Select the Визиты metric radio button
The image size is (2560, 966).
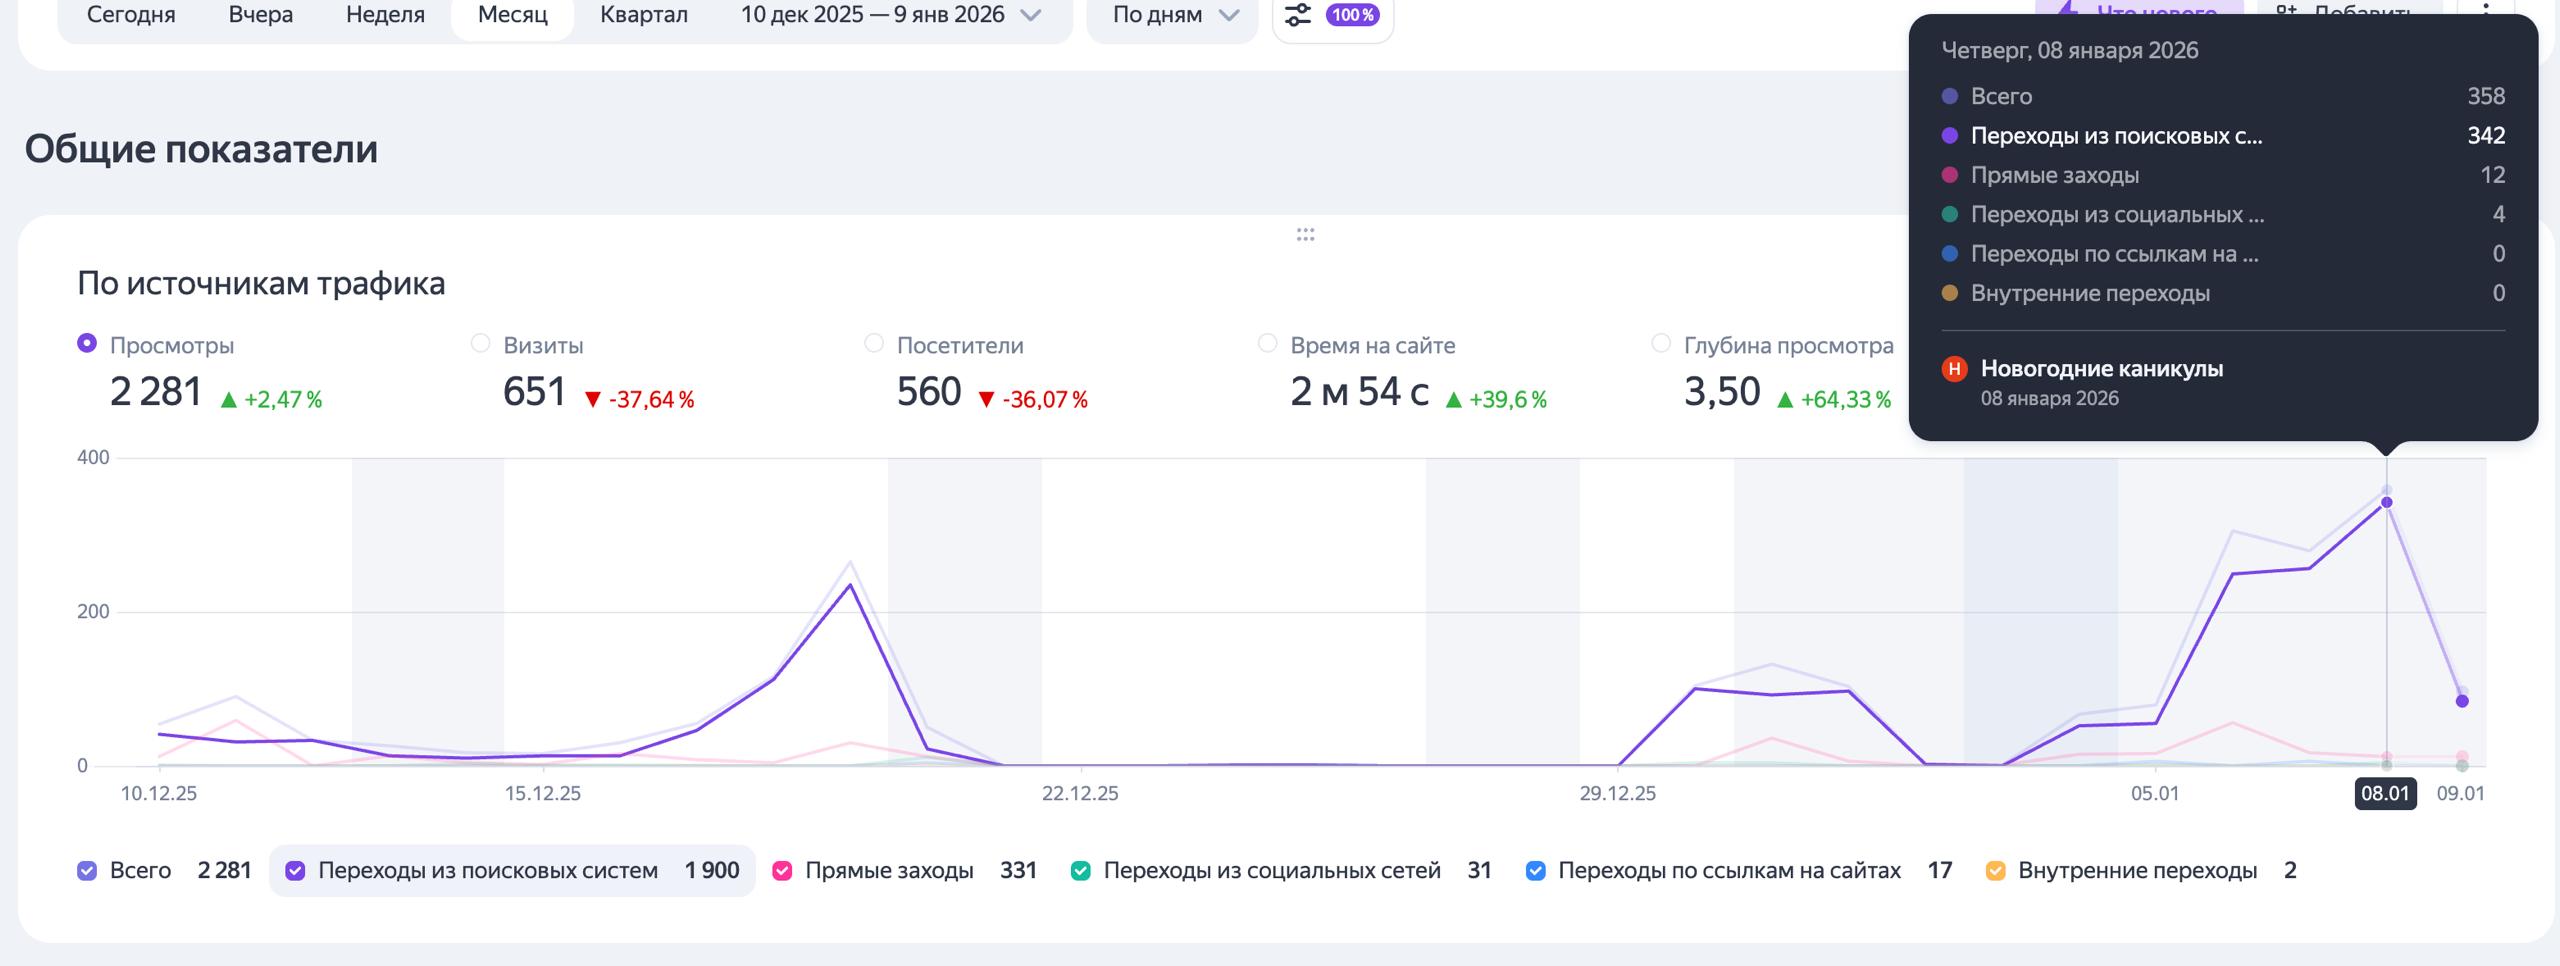coord(480,343)
